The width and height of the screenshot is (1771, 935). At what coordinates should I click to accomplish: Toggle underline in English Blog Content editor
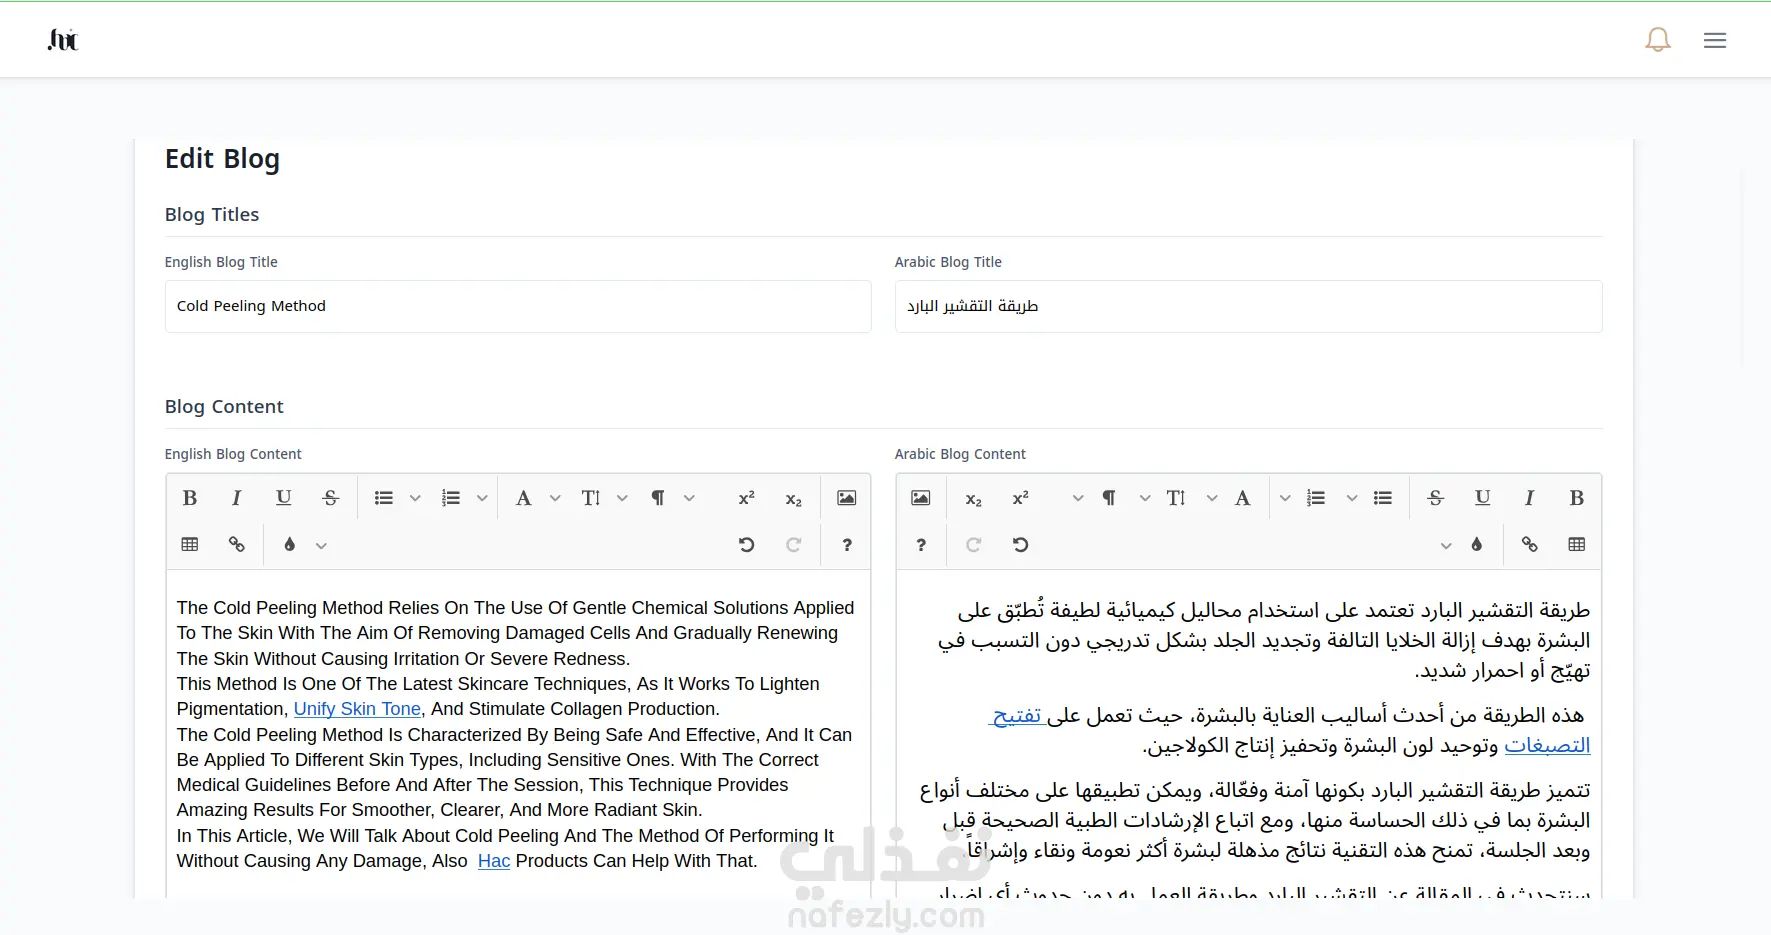[x=284, y=498]
